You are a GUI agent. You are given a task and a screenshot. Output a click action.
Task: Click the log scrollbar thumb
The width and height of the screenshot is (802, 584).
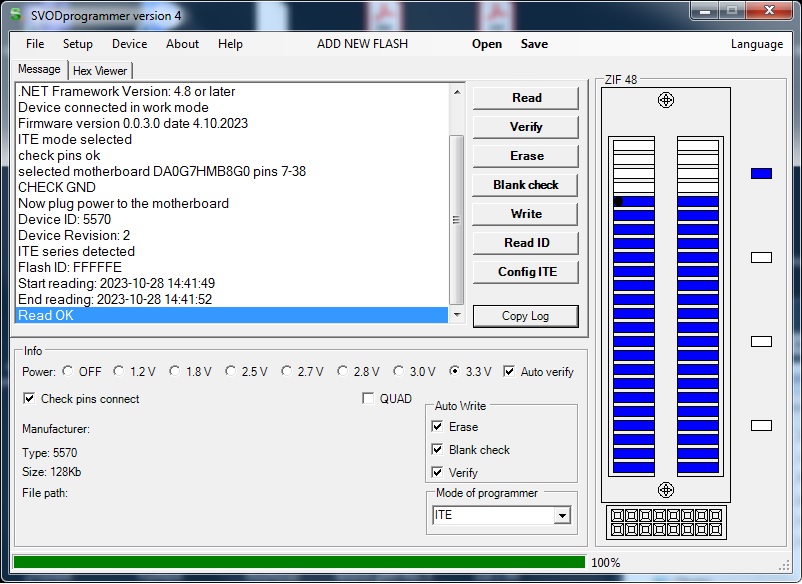457,220
